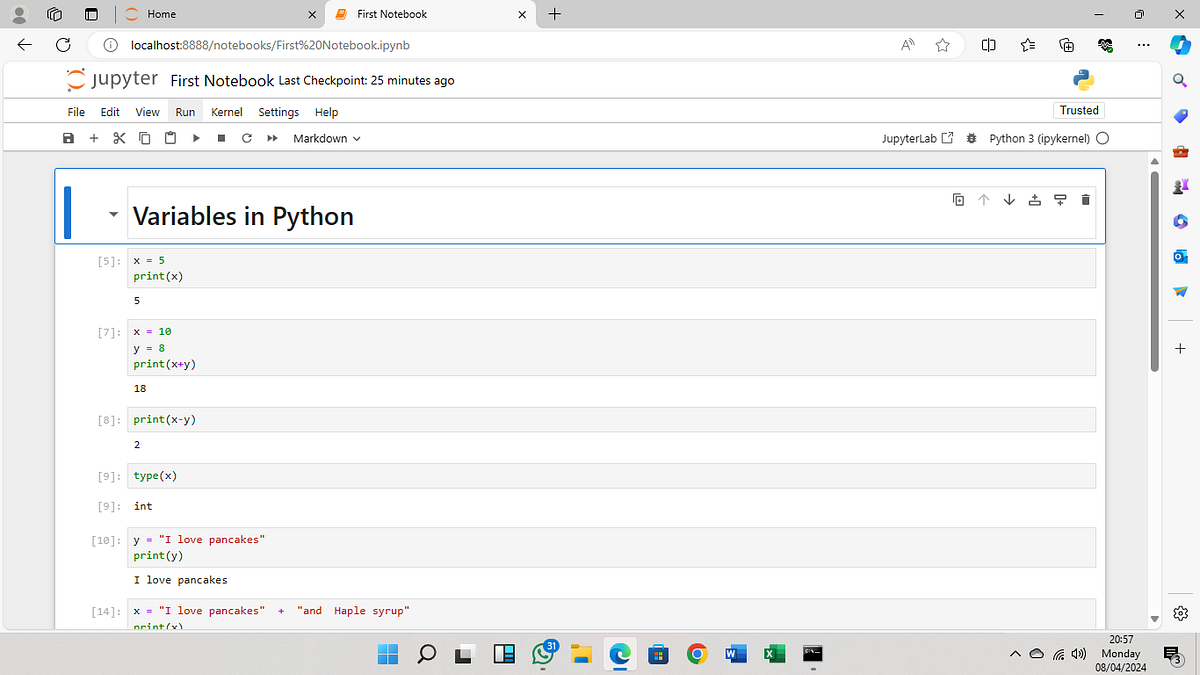
Task: Insert a new cell below using toolbar plus
Action: point(93,138)
